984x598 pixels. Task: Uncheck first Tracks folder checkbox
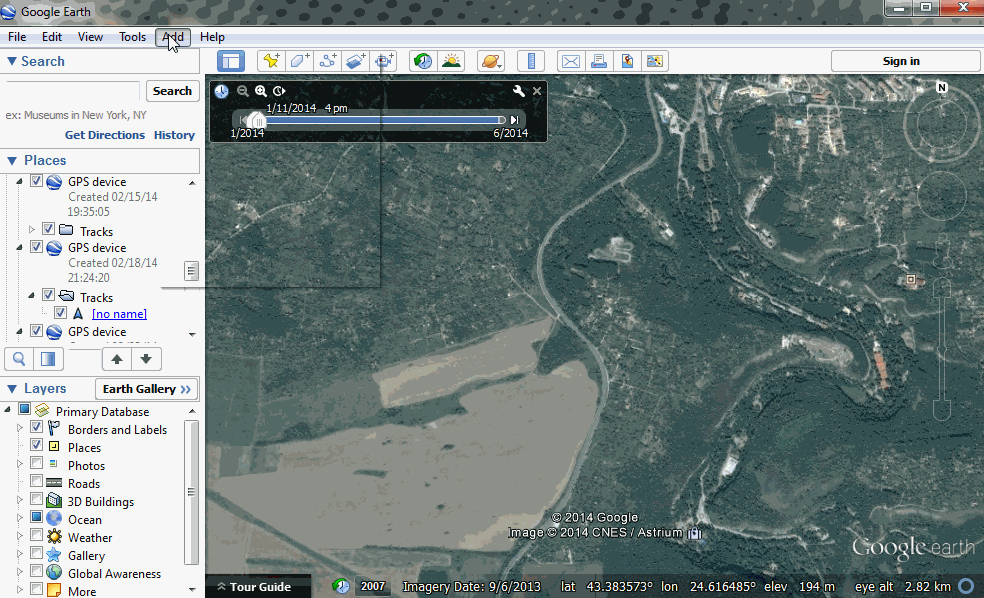click(48, 228)
